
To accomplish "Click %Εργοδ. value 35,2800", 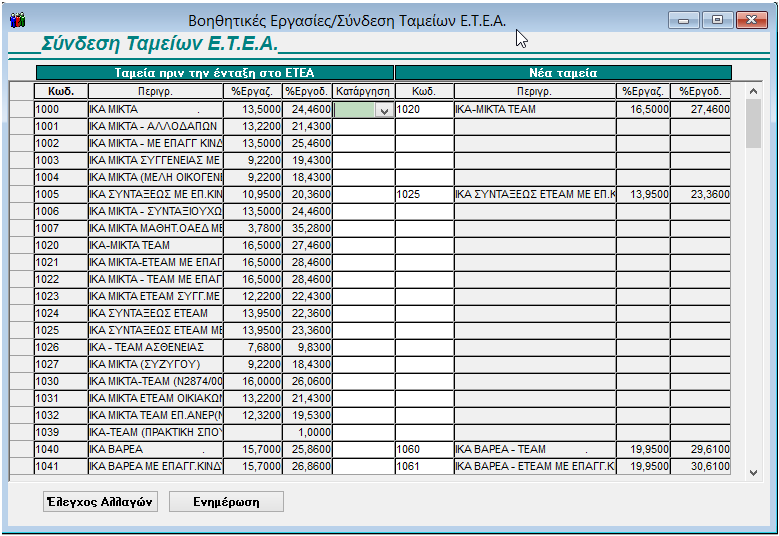I will pos(307,229).
